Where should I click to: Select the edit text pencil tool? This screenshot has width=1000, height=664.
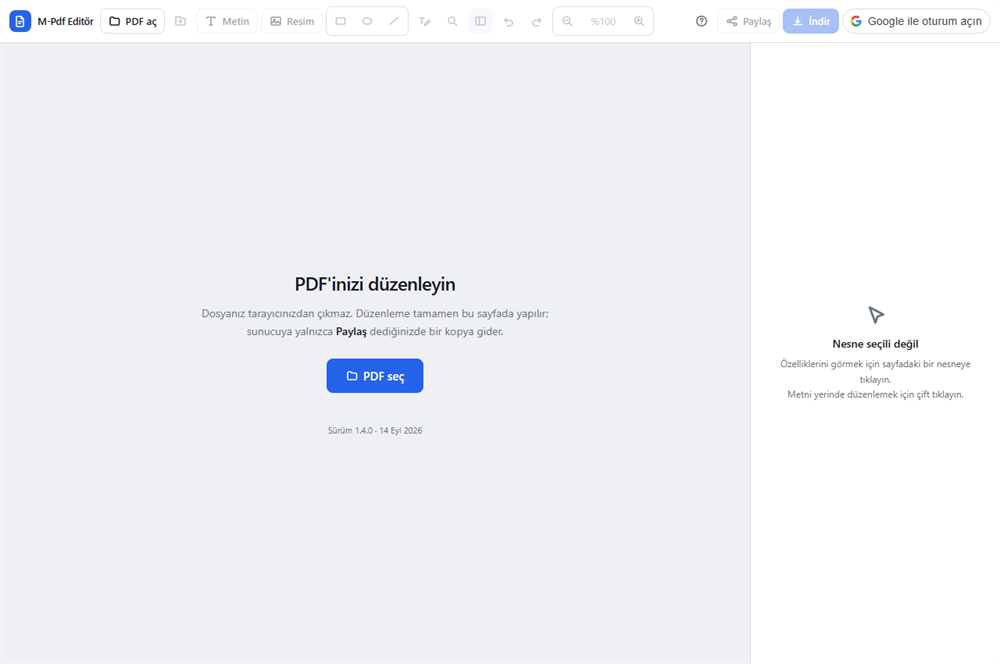coord(425,21)
